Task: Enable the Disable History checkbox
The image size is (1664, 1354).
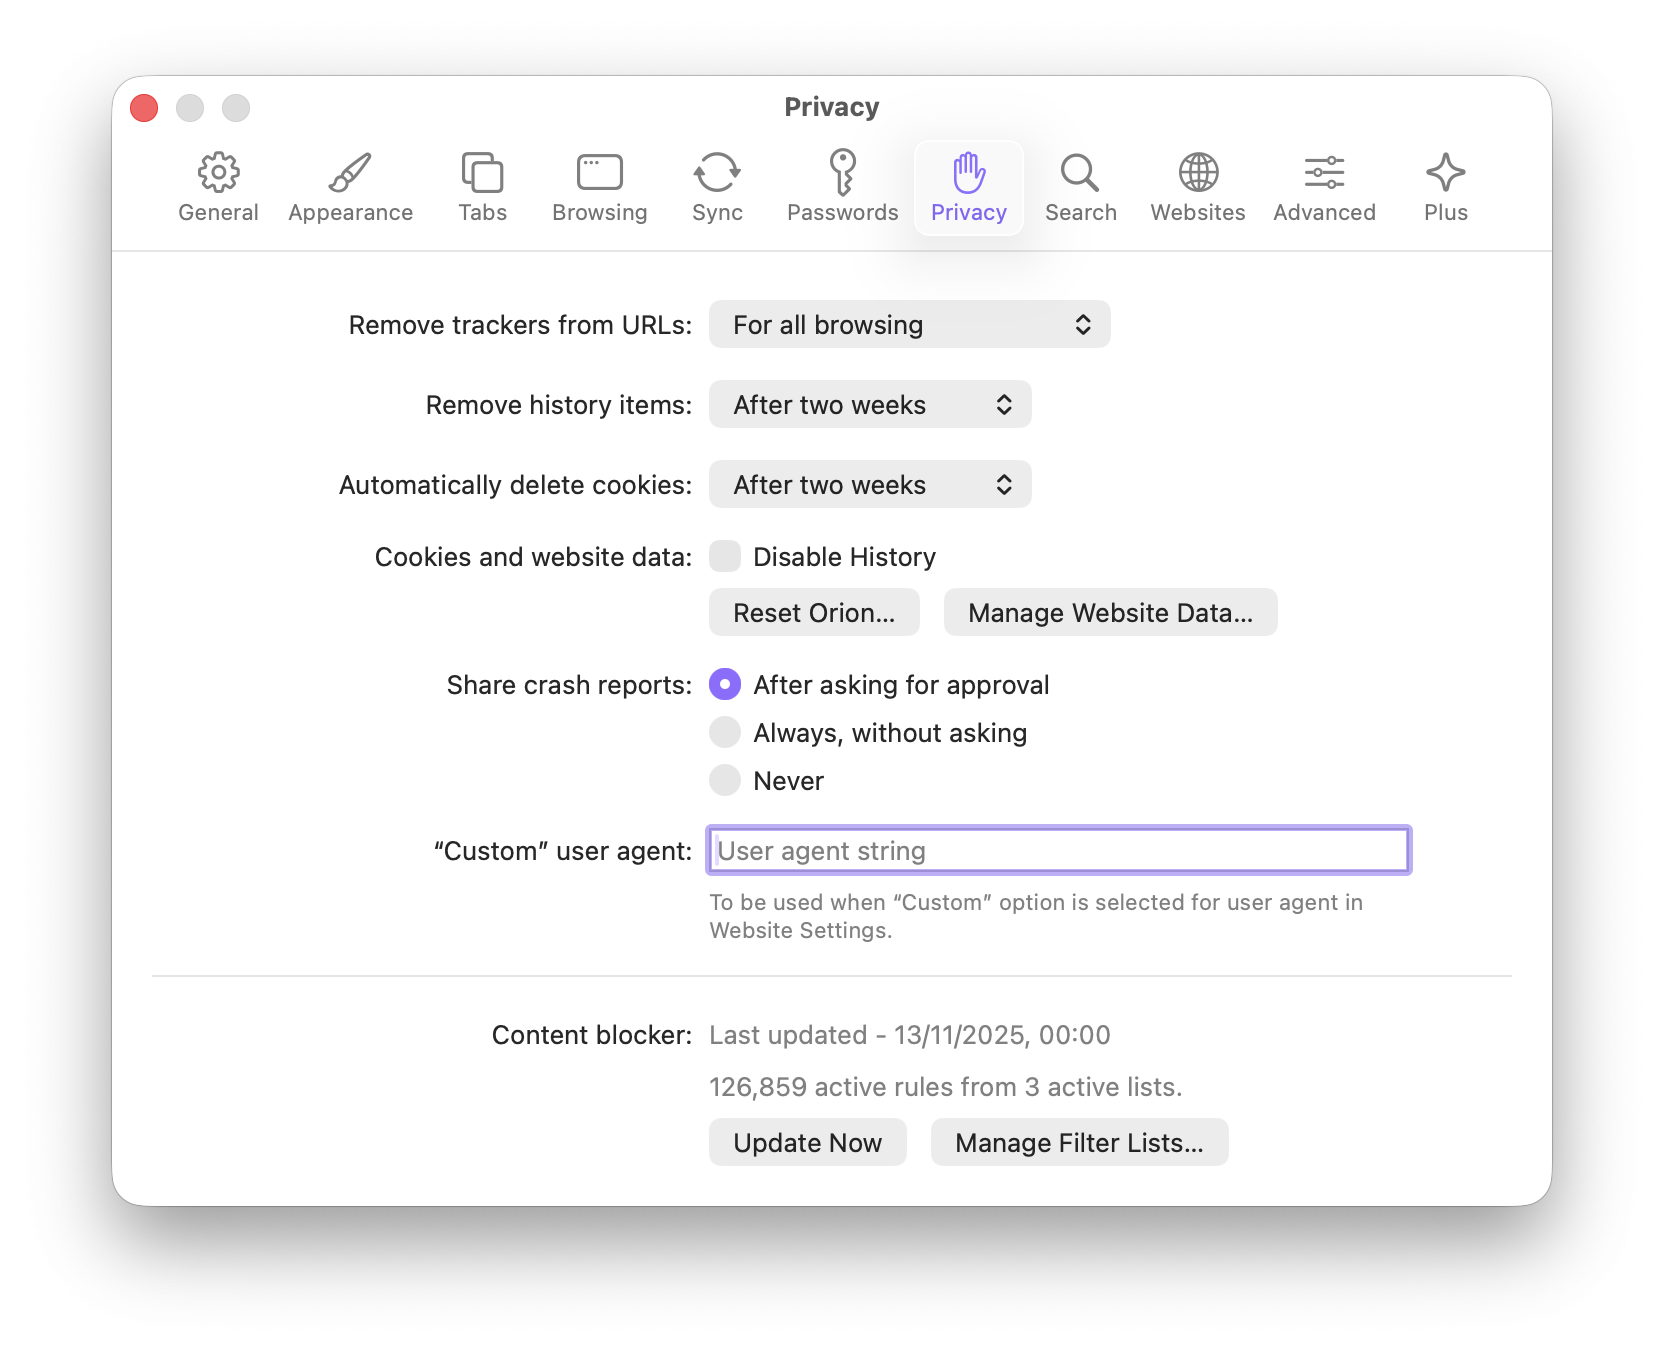Action: [x=725, y=556]
